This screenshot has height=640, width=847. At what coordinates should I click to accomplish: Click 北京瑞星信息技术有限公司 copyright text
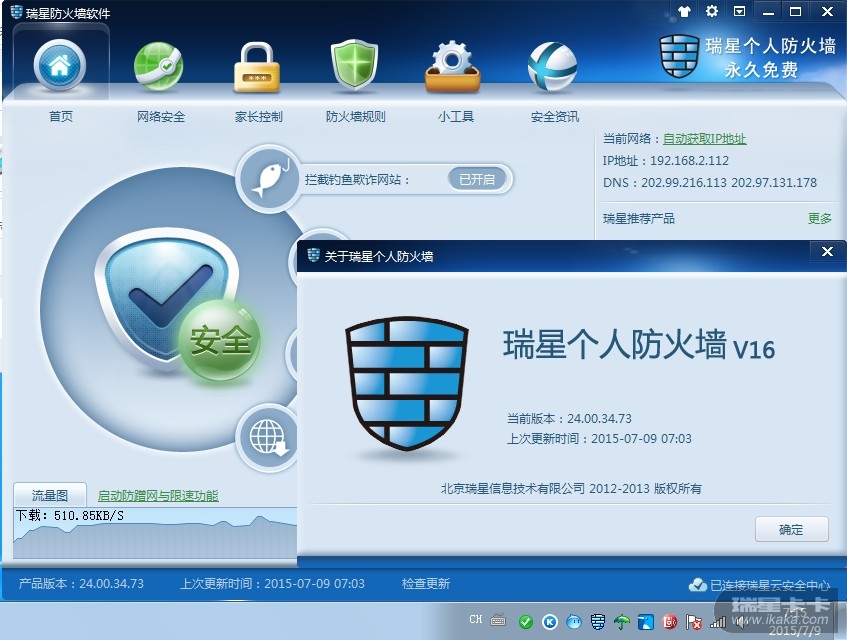[x=571, y=488]
